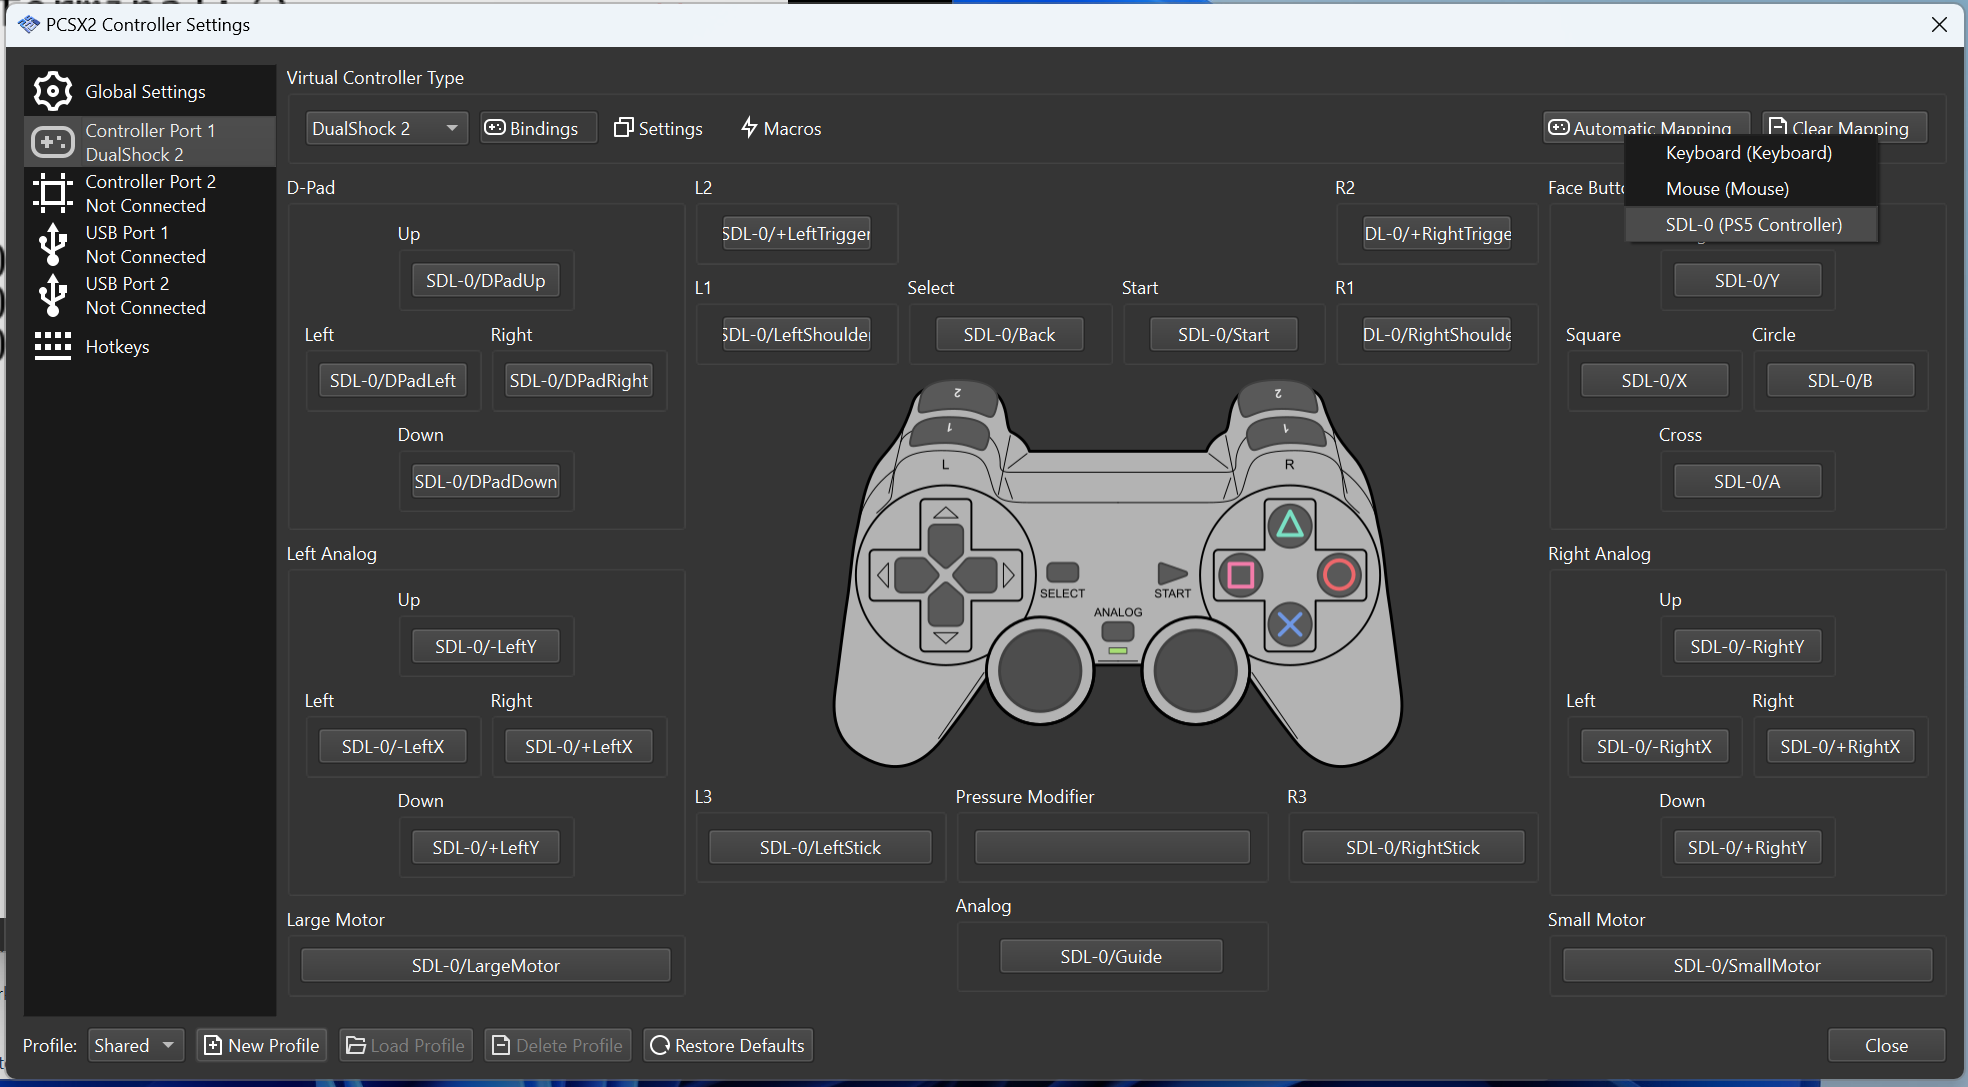Open Hotkeys using the keypad icon
The image size is (1968, 1087).
point(52,346)
